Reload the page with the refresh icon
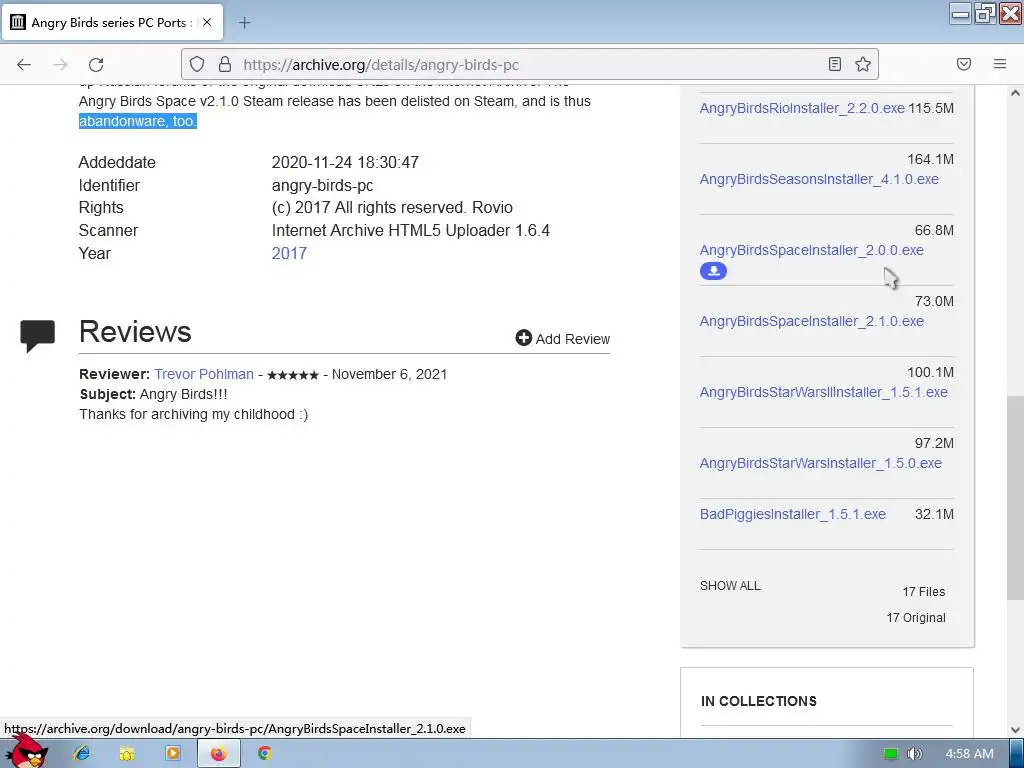1024x768 pixels. tap(96, 64)
